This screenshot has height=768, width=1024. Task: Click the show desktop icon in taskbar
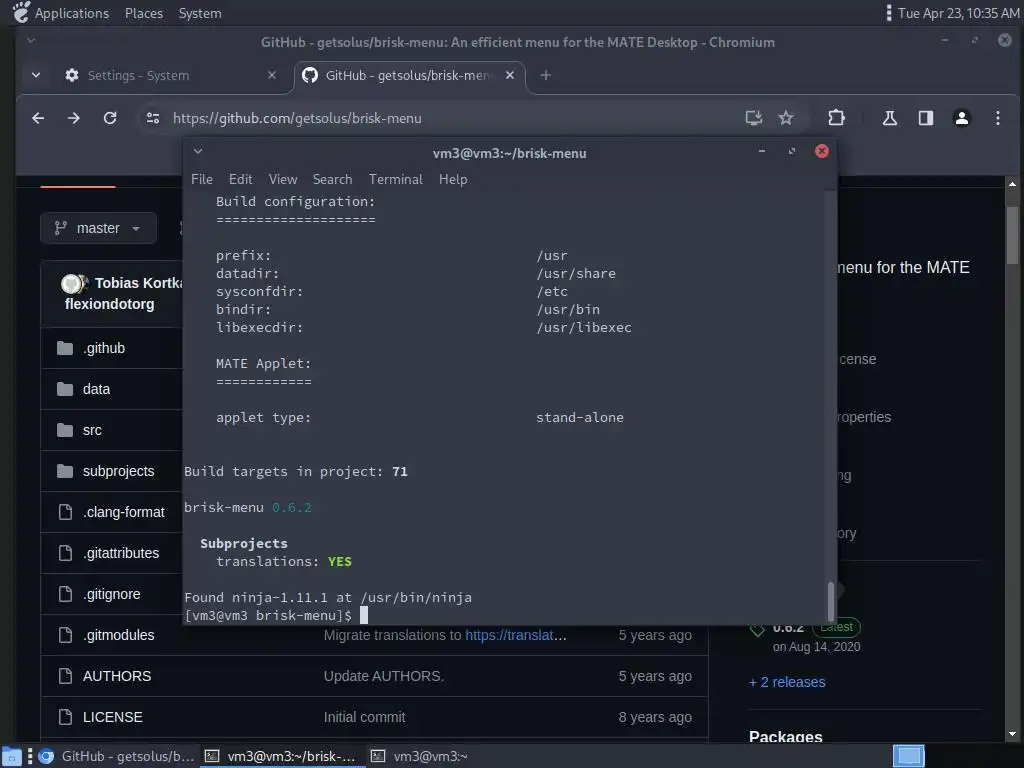pos(11,756)
